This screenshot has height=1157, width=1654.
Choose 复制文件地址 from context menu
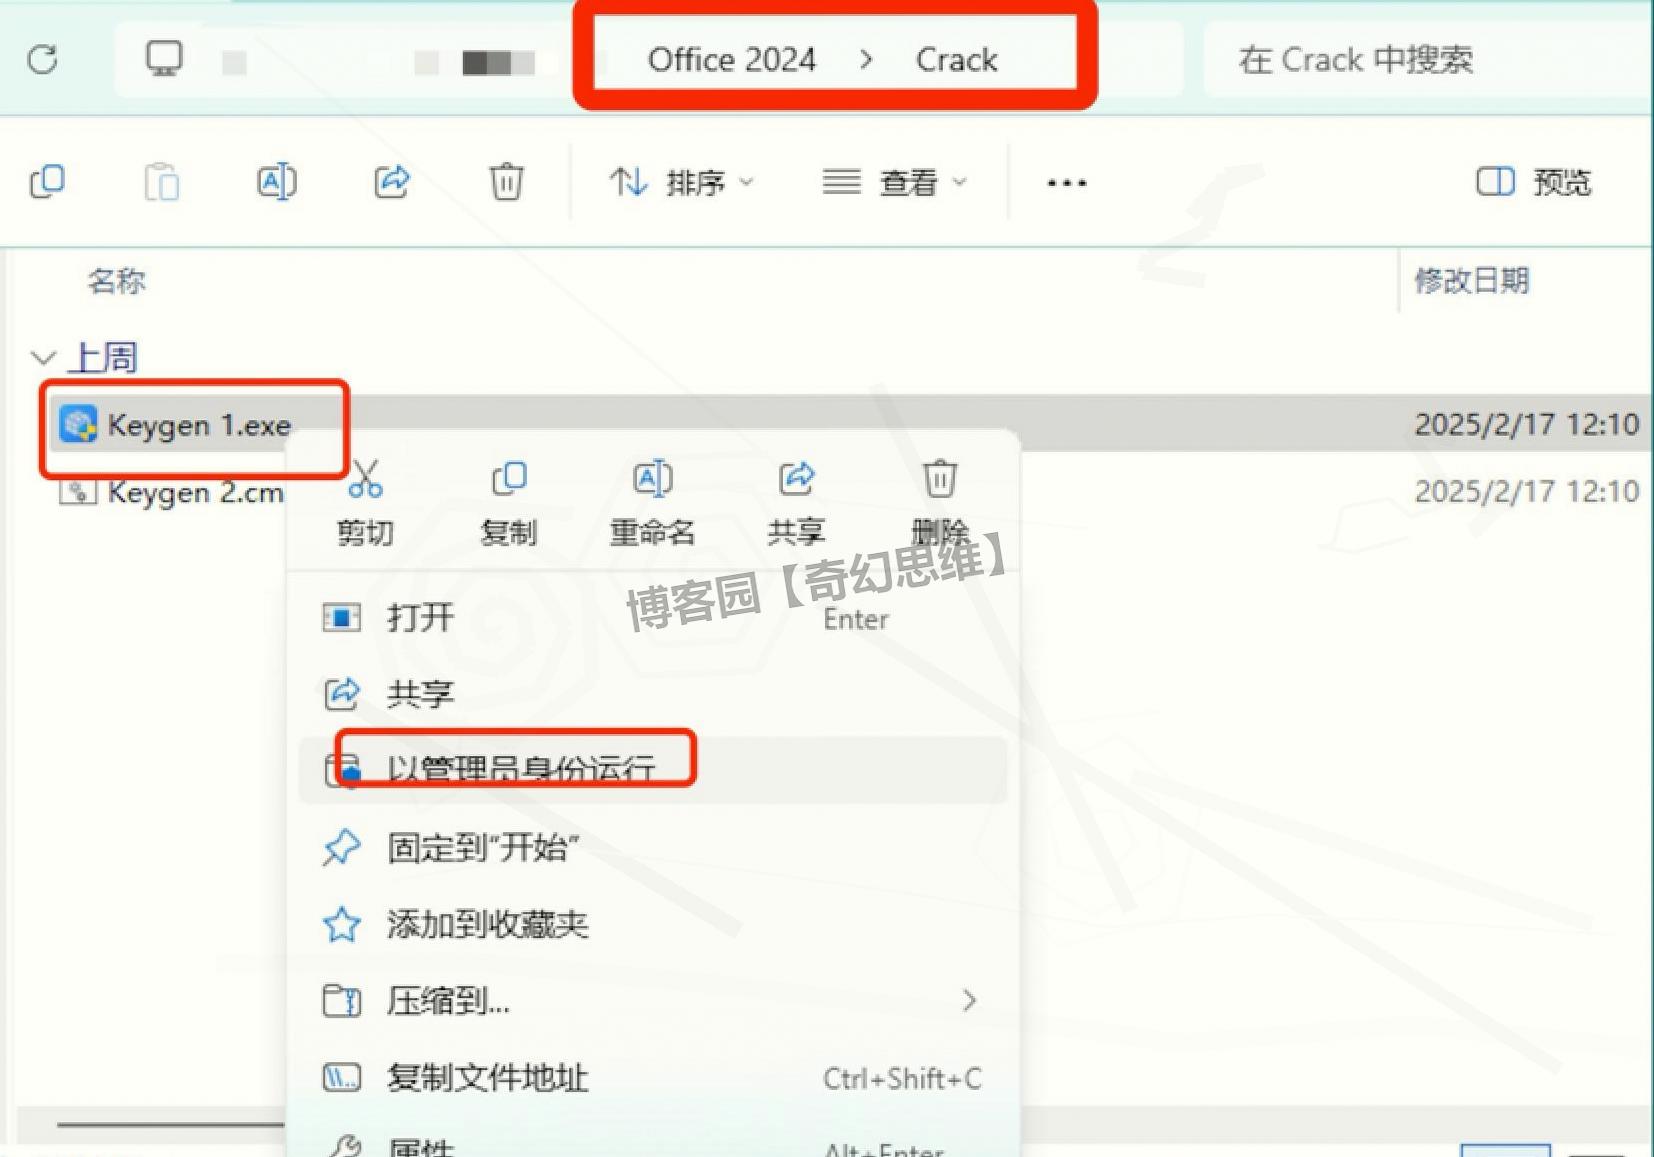652,1078
